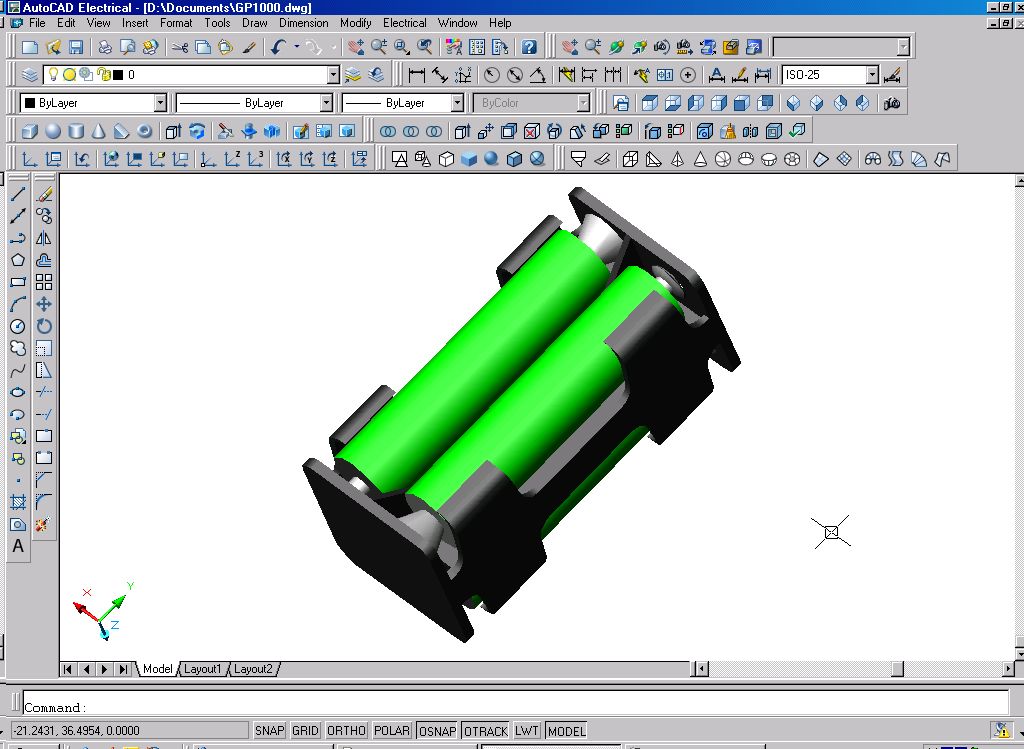This screenshot has height=749, width=1024.
Task: Click the Help question mark icon
Action: coord(529,47)
